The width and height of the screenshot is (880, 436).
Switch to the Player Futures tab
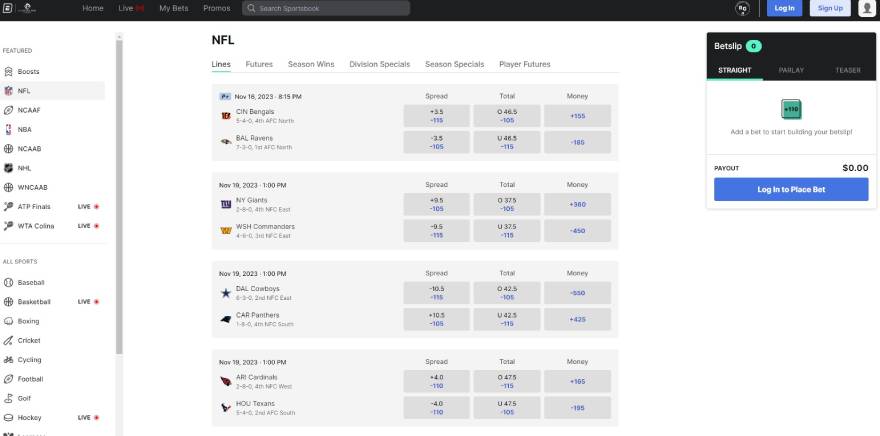click(x=525, y=64)
